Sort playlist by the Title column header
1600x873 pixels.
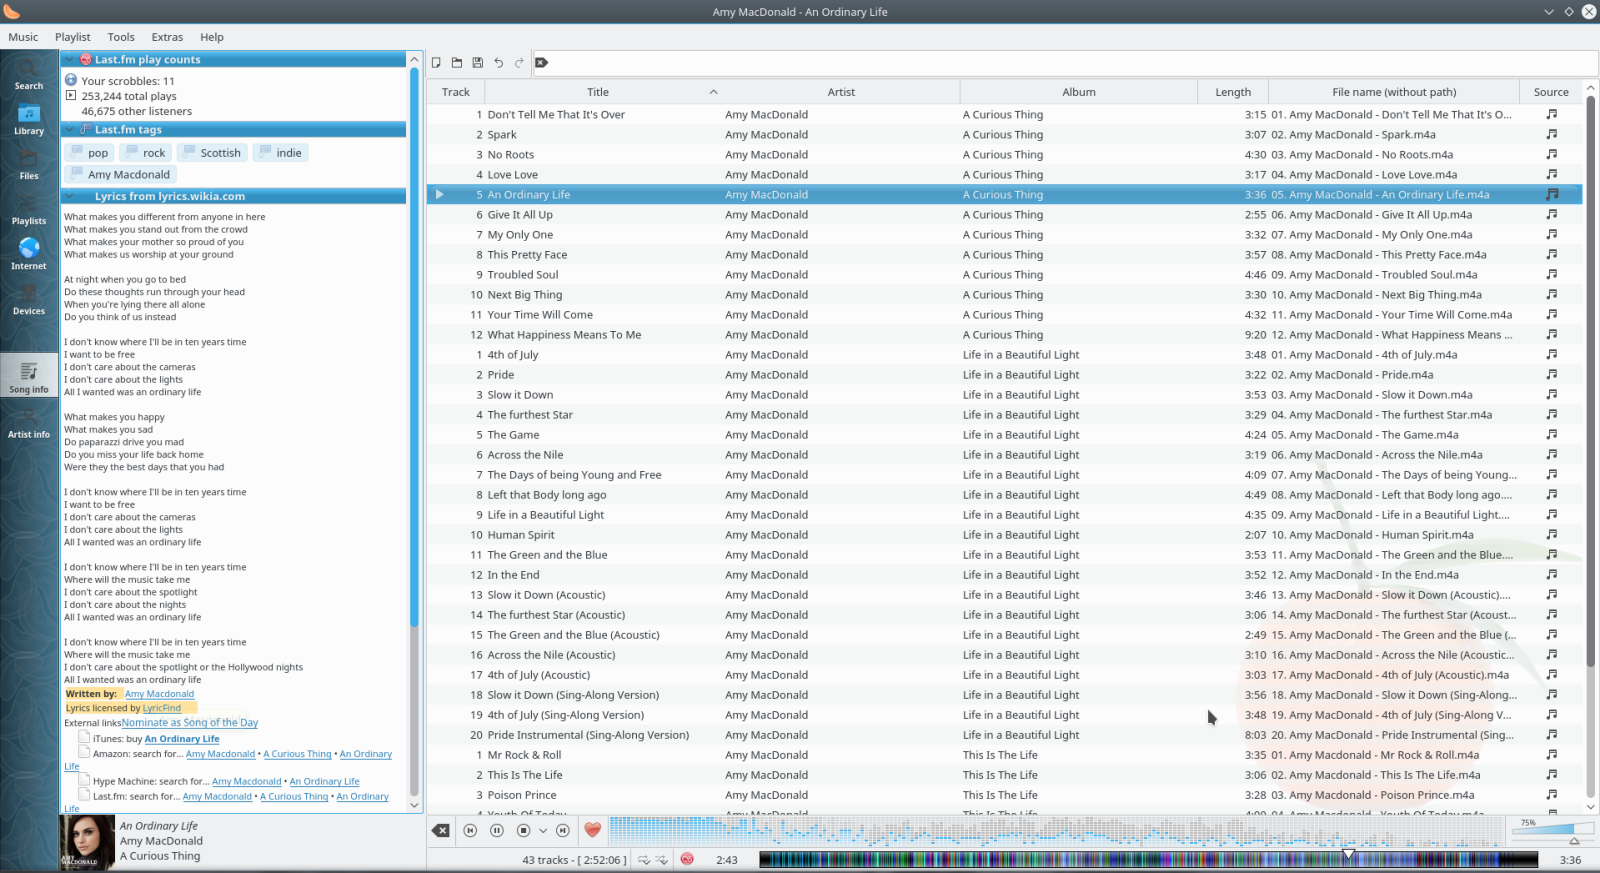click(598, 92)
